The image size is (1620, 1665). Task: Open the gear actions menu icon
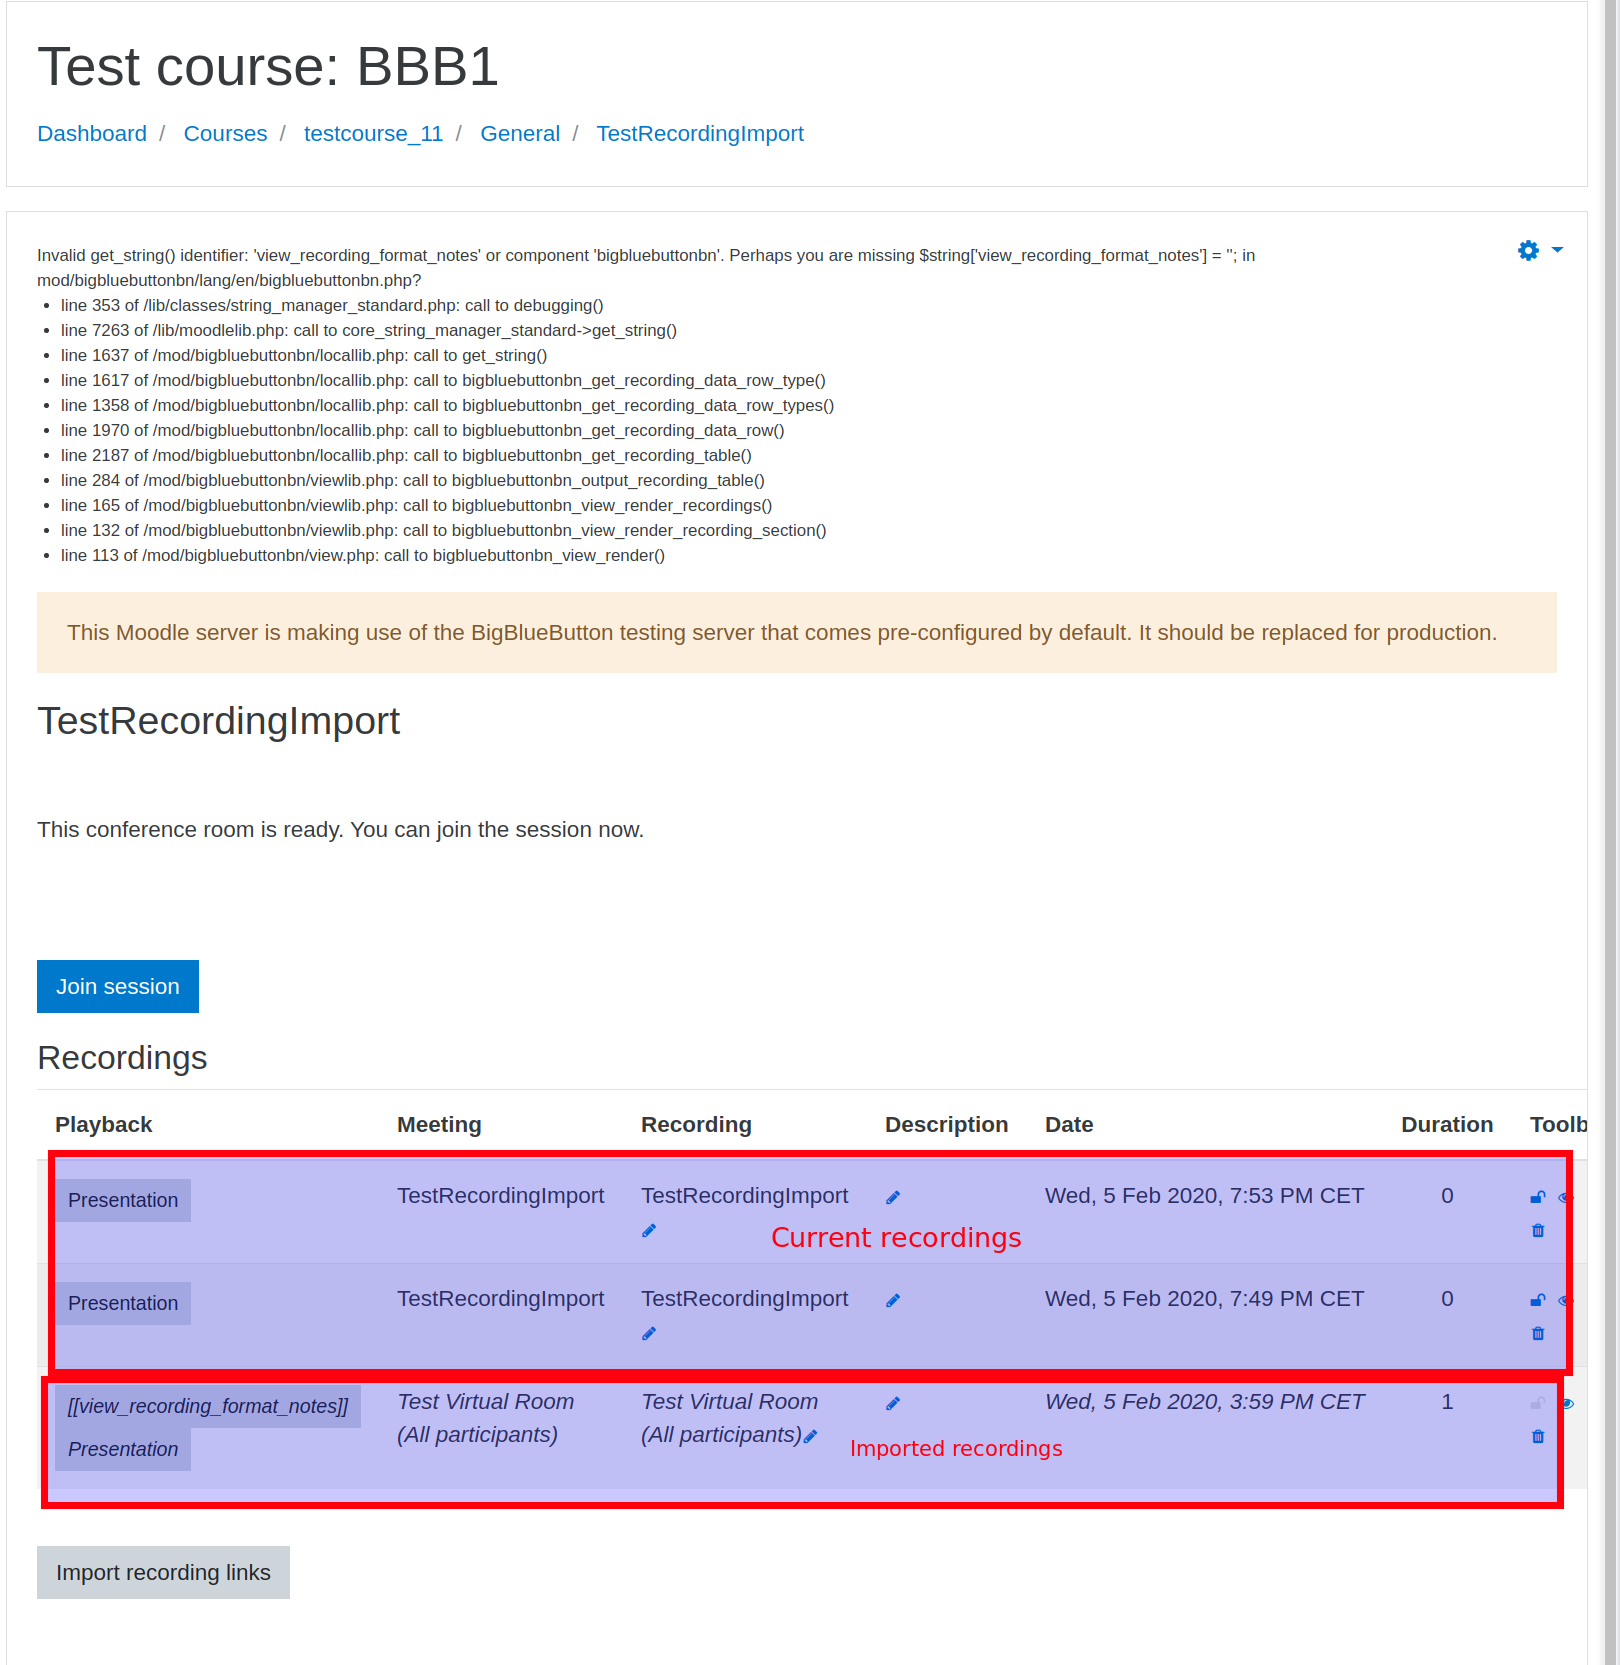coord(1528,250)
